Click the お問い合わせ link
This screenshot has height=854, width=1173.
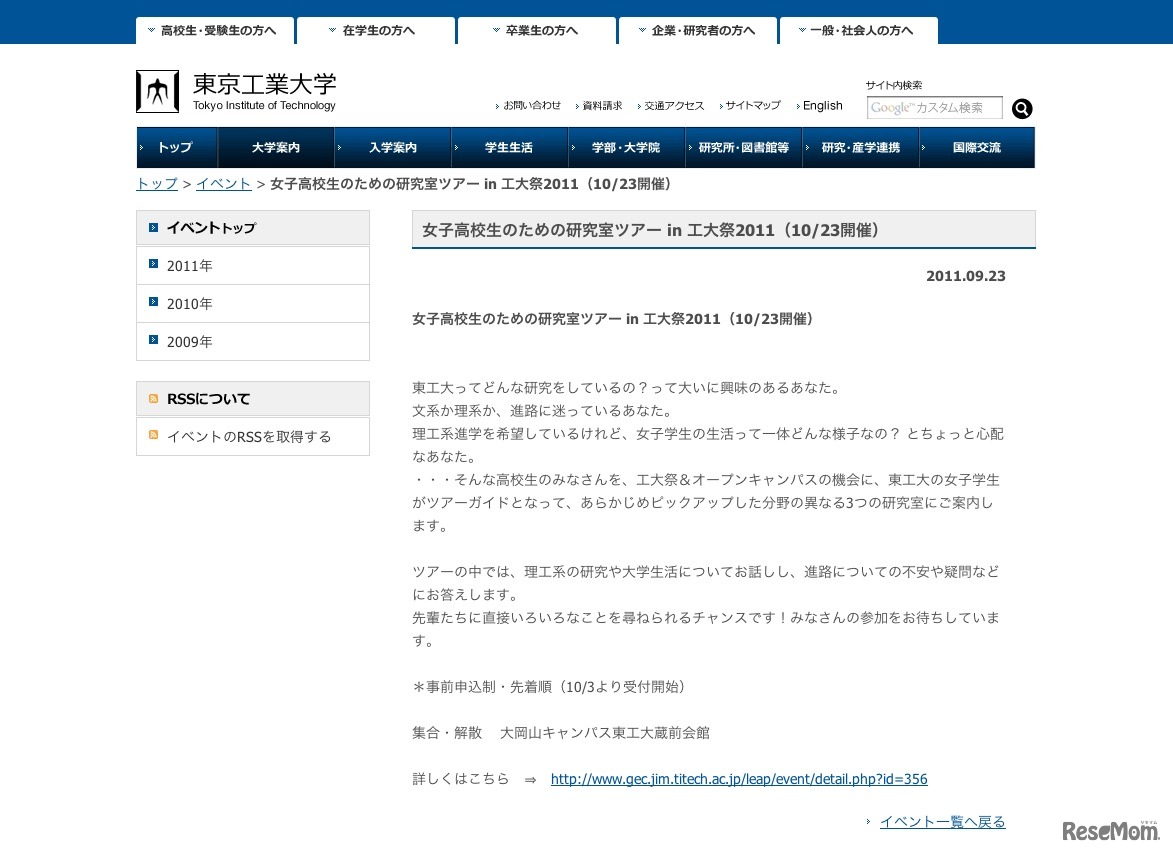tap(532, 105)
